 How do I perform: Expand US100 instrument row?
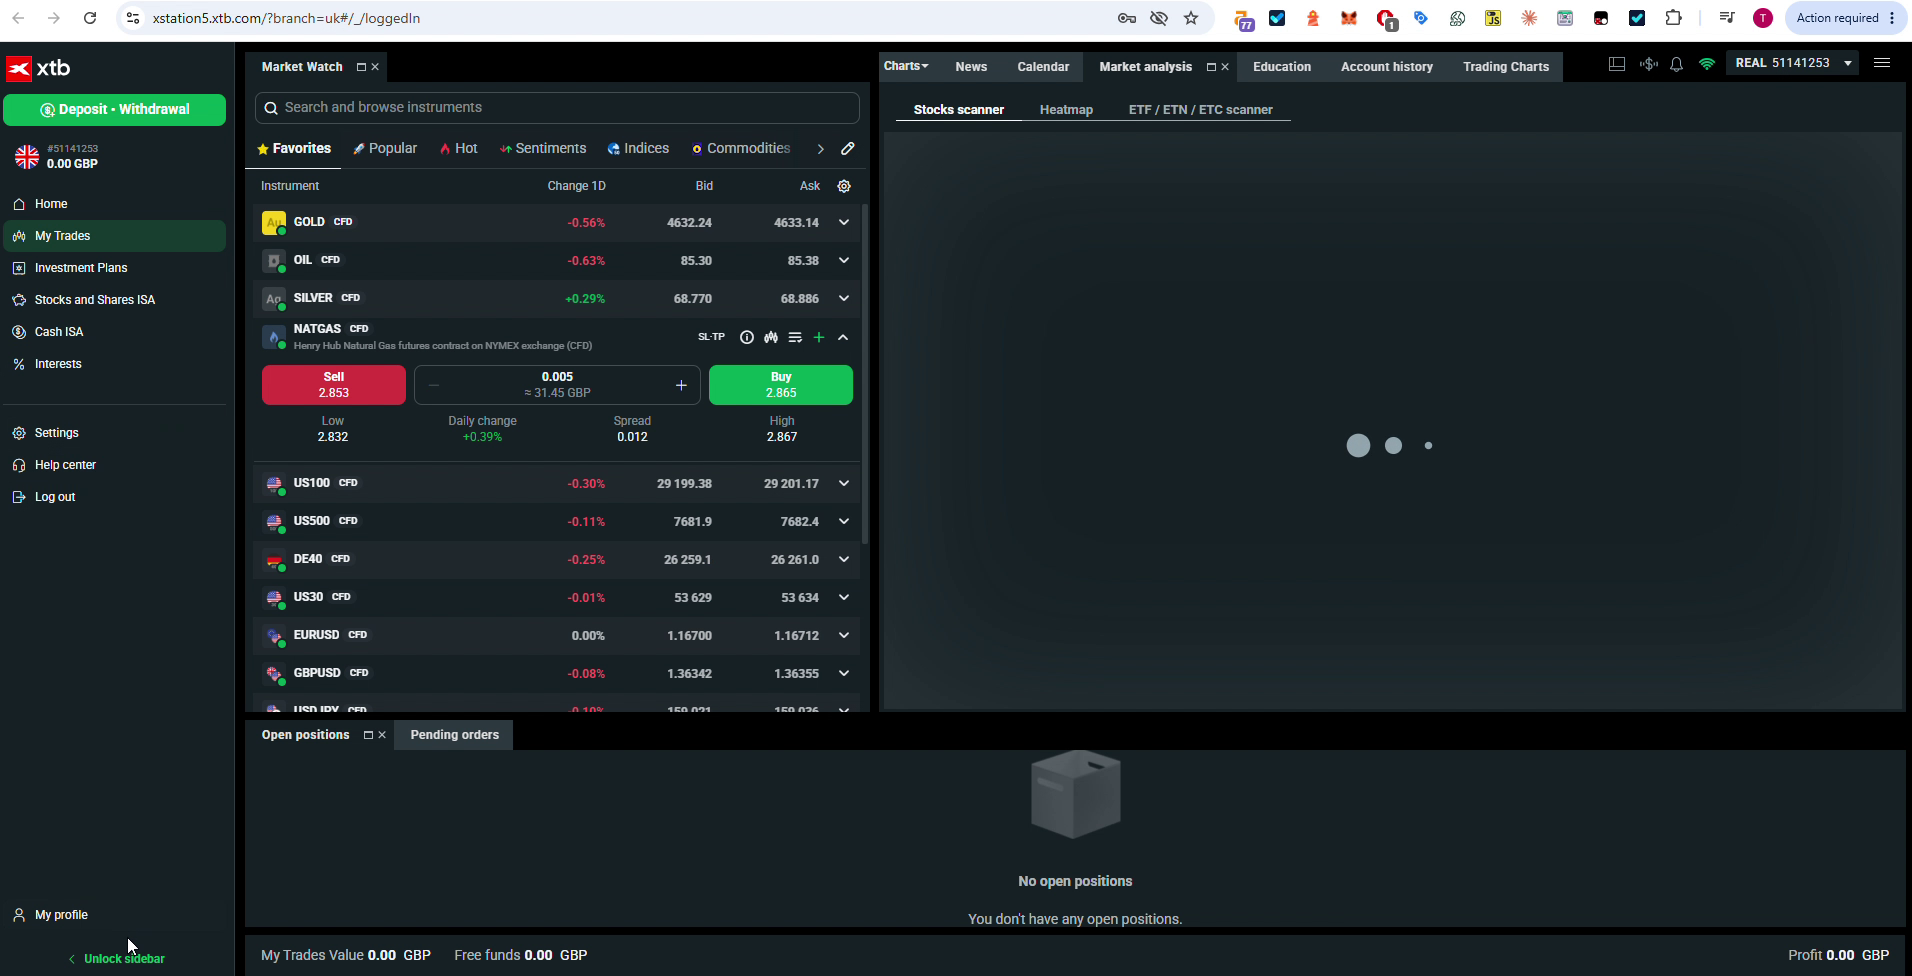tap(844, 483)
